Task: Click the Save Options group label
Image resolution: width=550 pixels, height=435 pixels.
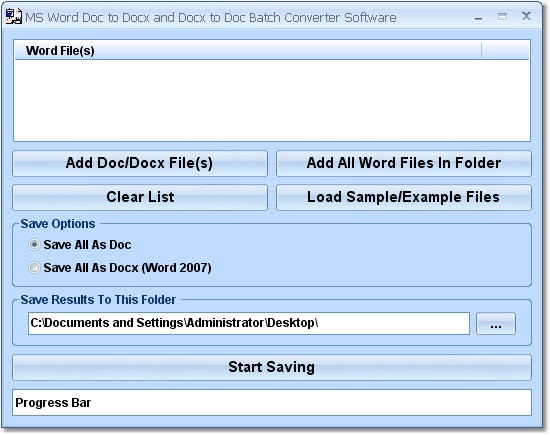Action: pyautogui.click(x=58, y=224)
